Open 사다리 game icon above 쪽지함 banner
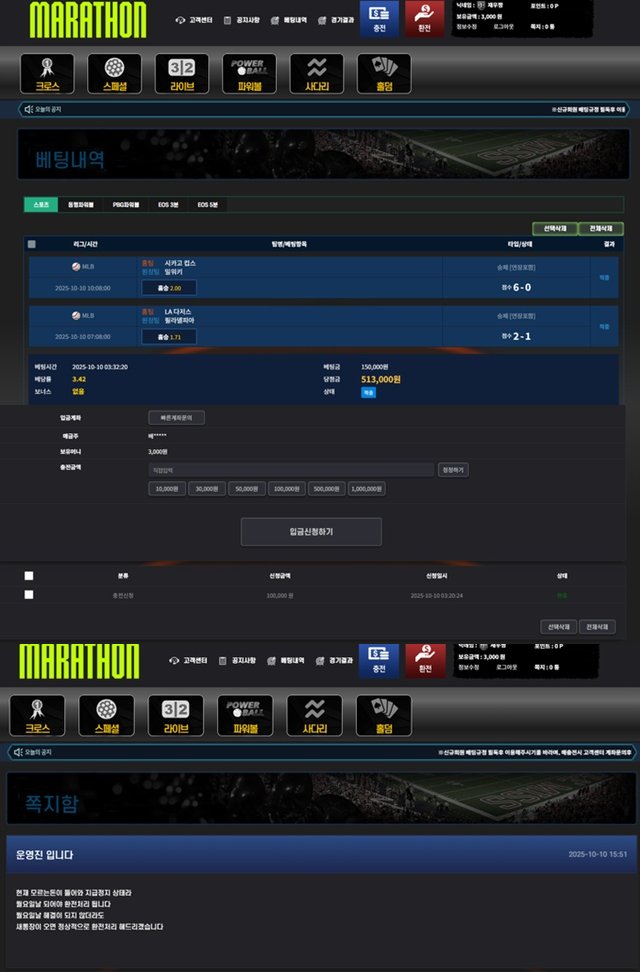This screenshot has width=640, height=972. pos(314,715)
